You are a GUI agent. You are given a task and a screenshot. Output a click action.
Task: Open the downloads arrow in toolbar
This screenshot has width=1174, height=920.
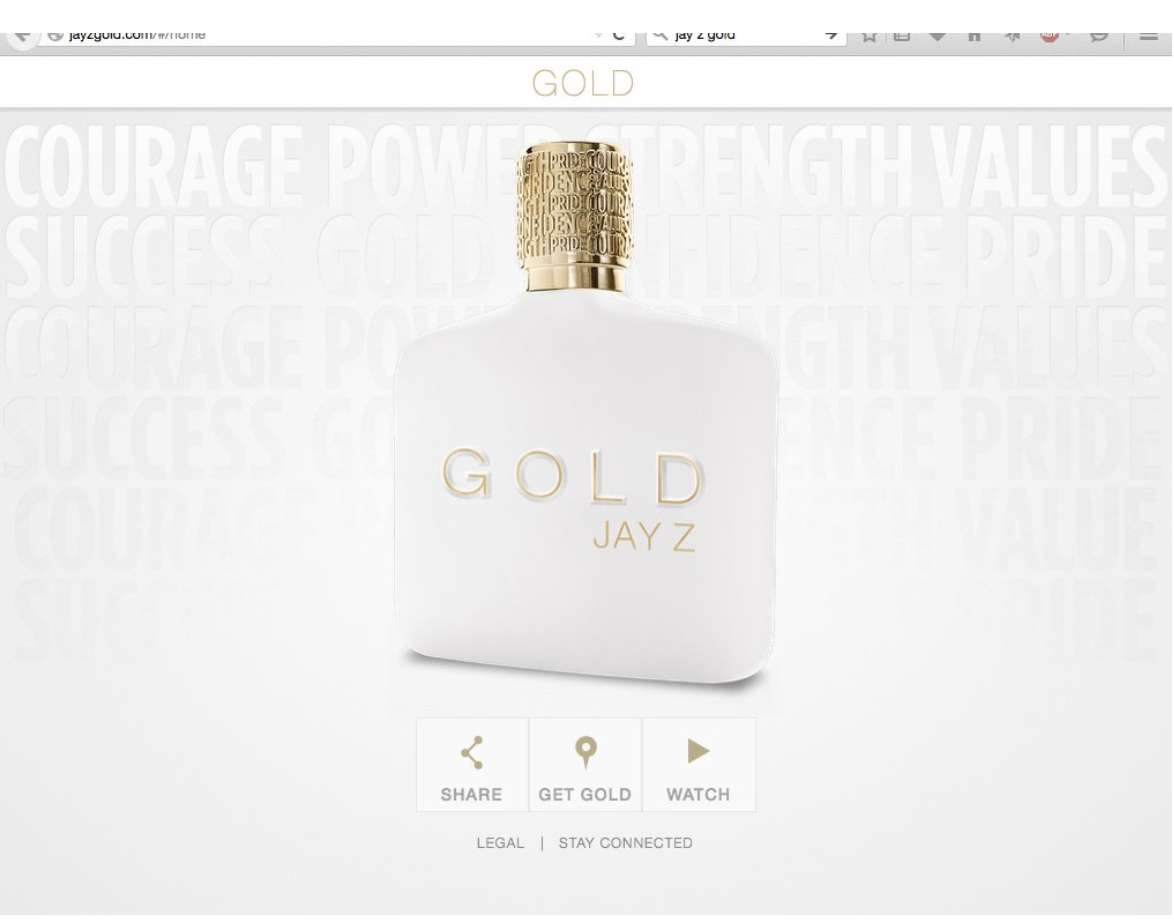click(x=937, y=35)
